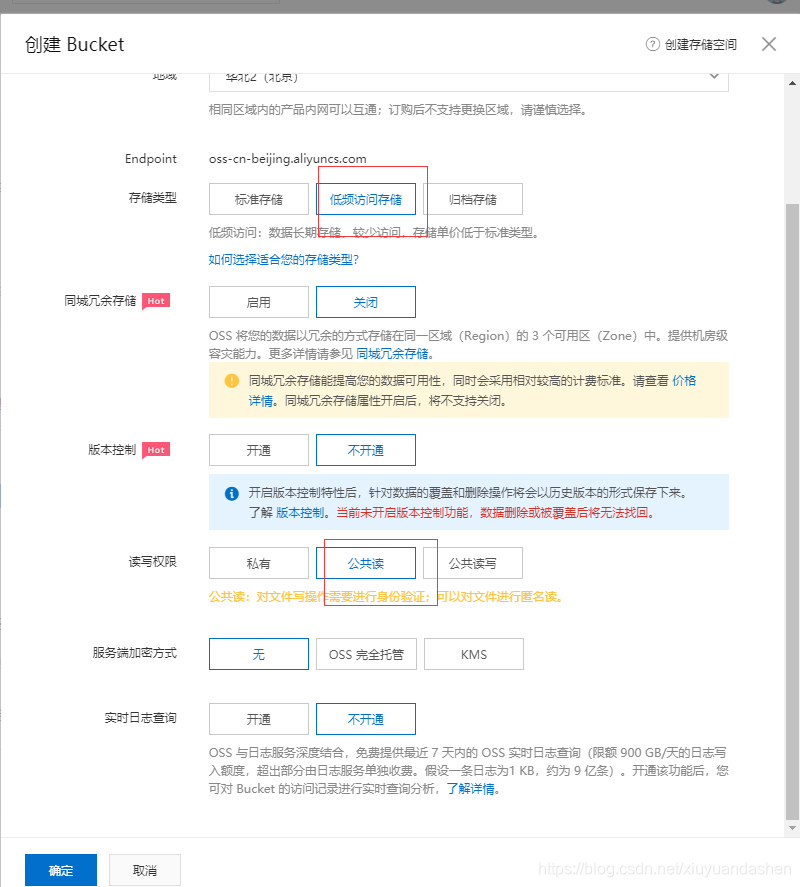This screenshot has width=800, height=887.
Task: Choose KMS encryption method
Action: 473,654
